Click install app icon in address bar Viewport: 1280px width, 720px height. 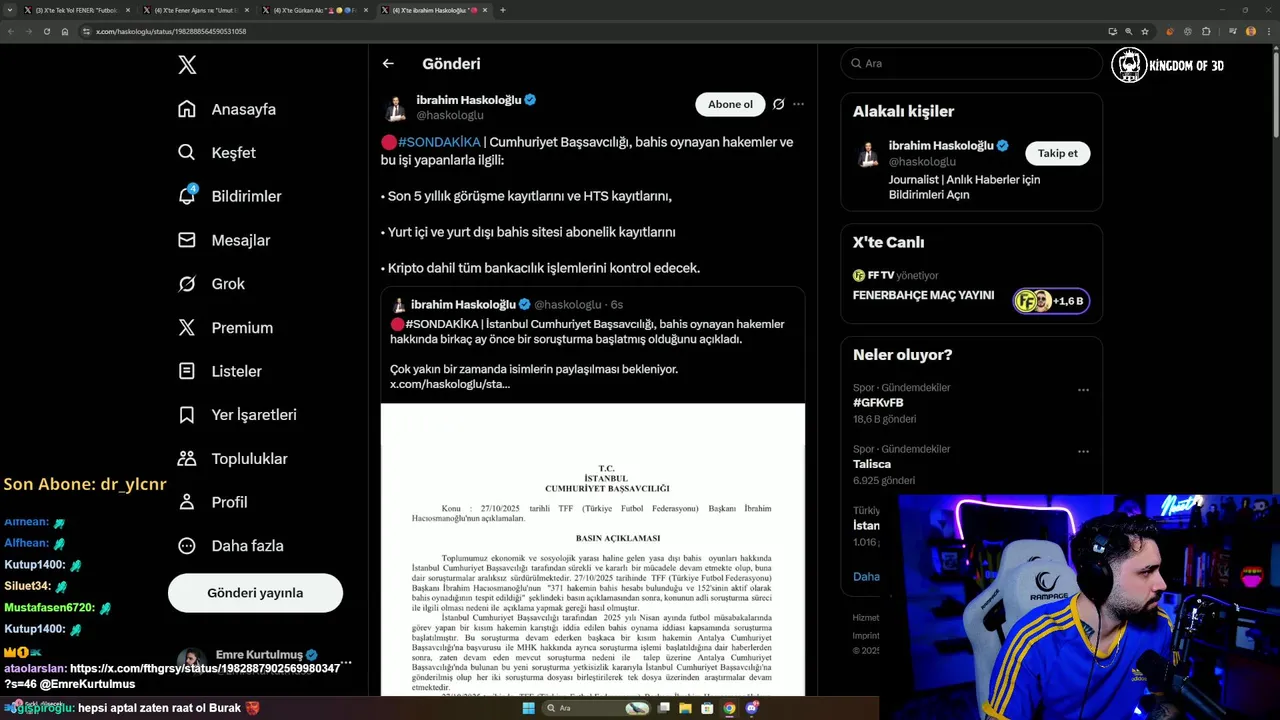pyautogui.click(x=1112, y=31)
